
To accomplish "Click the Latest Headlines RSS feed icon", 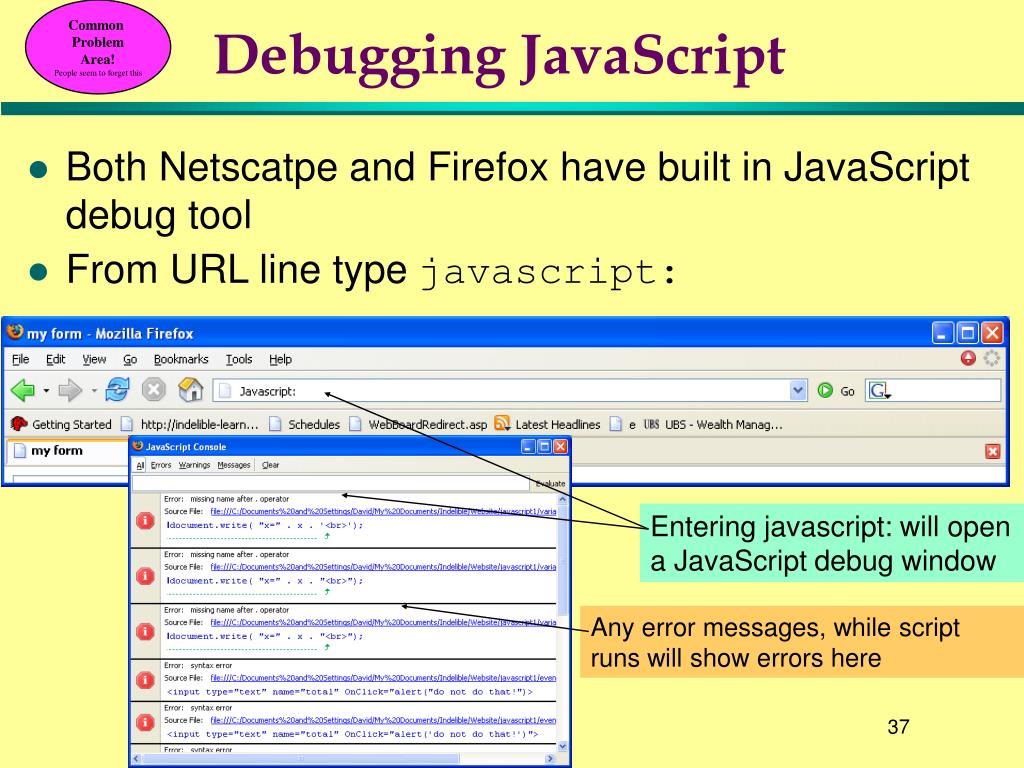I will click(502, 424).
